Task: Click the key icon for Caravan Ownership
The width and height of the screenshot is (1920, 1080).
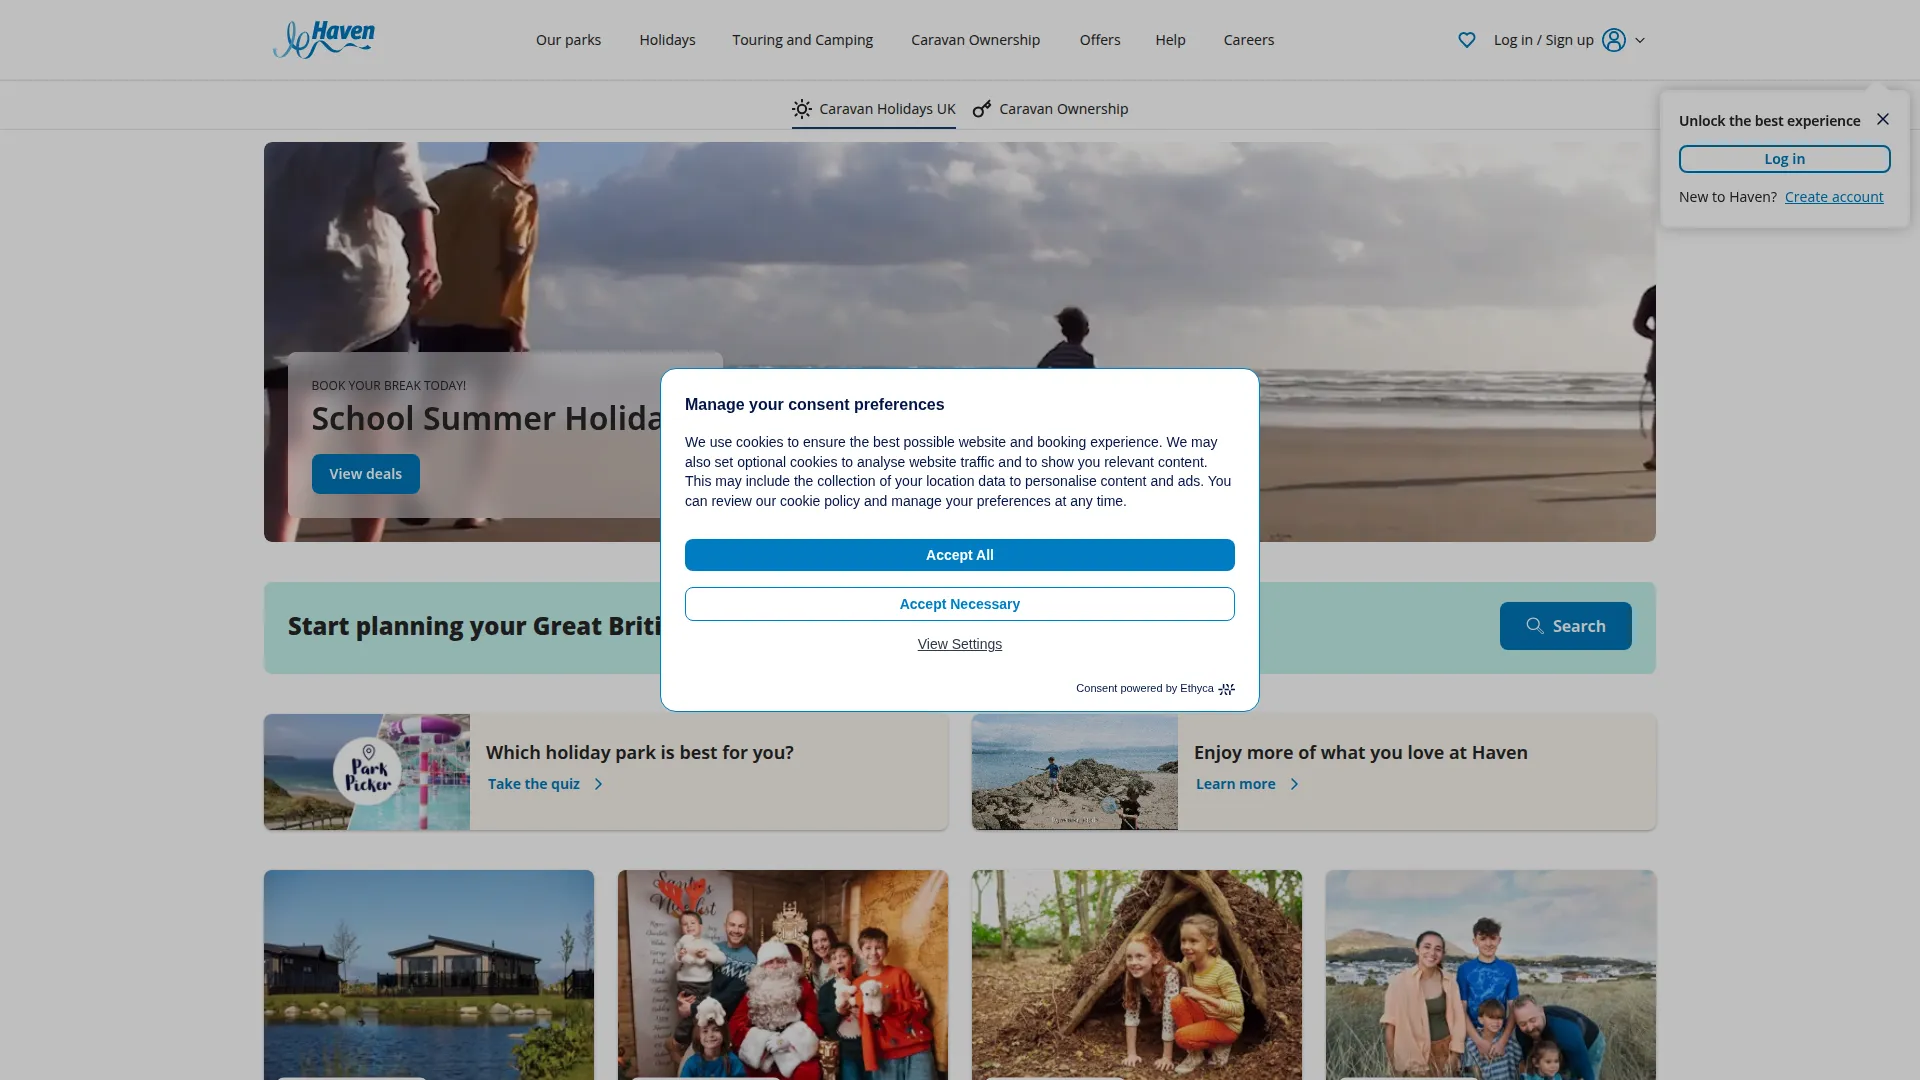Action: (982, 109)
